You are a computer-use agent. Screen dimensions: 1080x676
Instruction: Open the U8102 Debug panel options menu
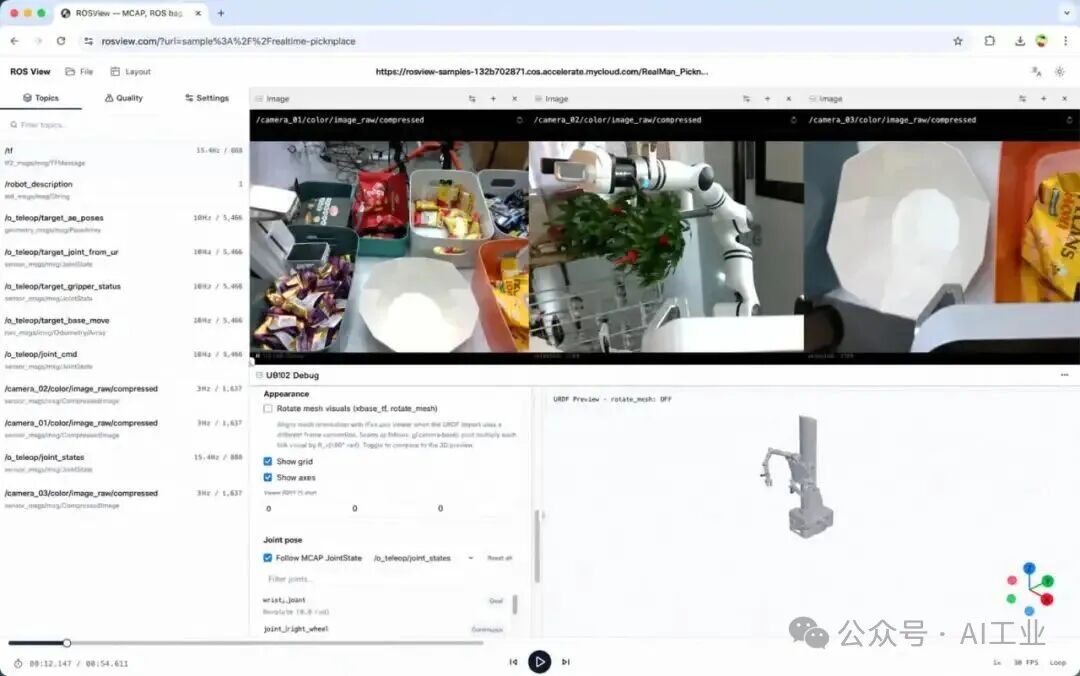pyautogui.click(x=1064, y=375)
